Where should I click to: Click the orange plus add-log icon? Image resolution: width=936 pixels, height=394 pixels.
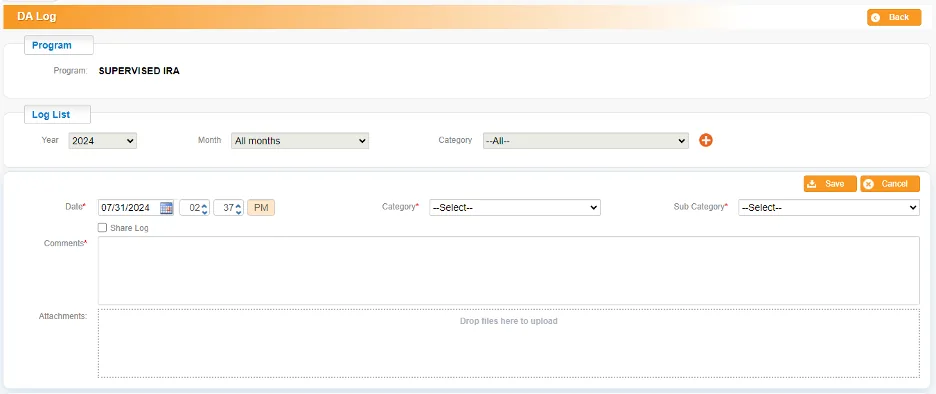click(706, 140)
